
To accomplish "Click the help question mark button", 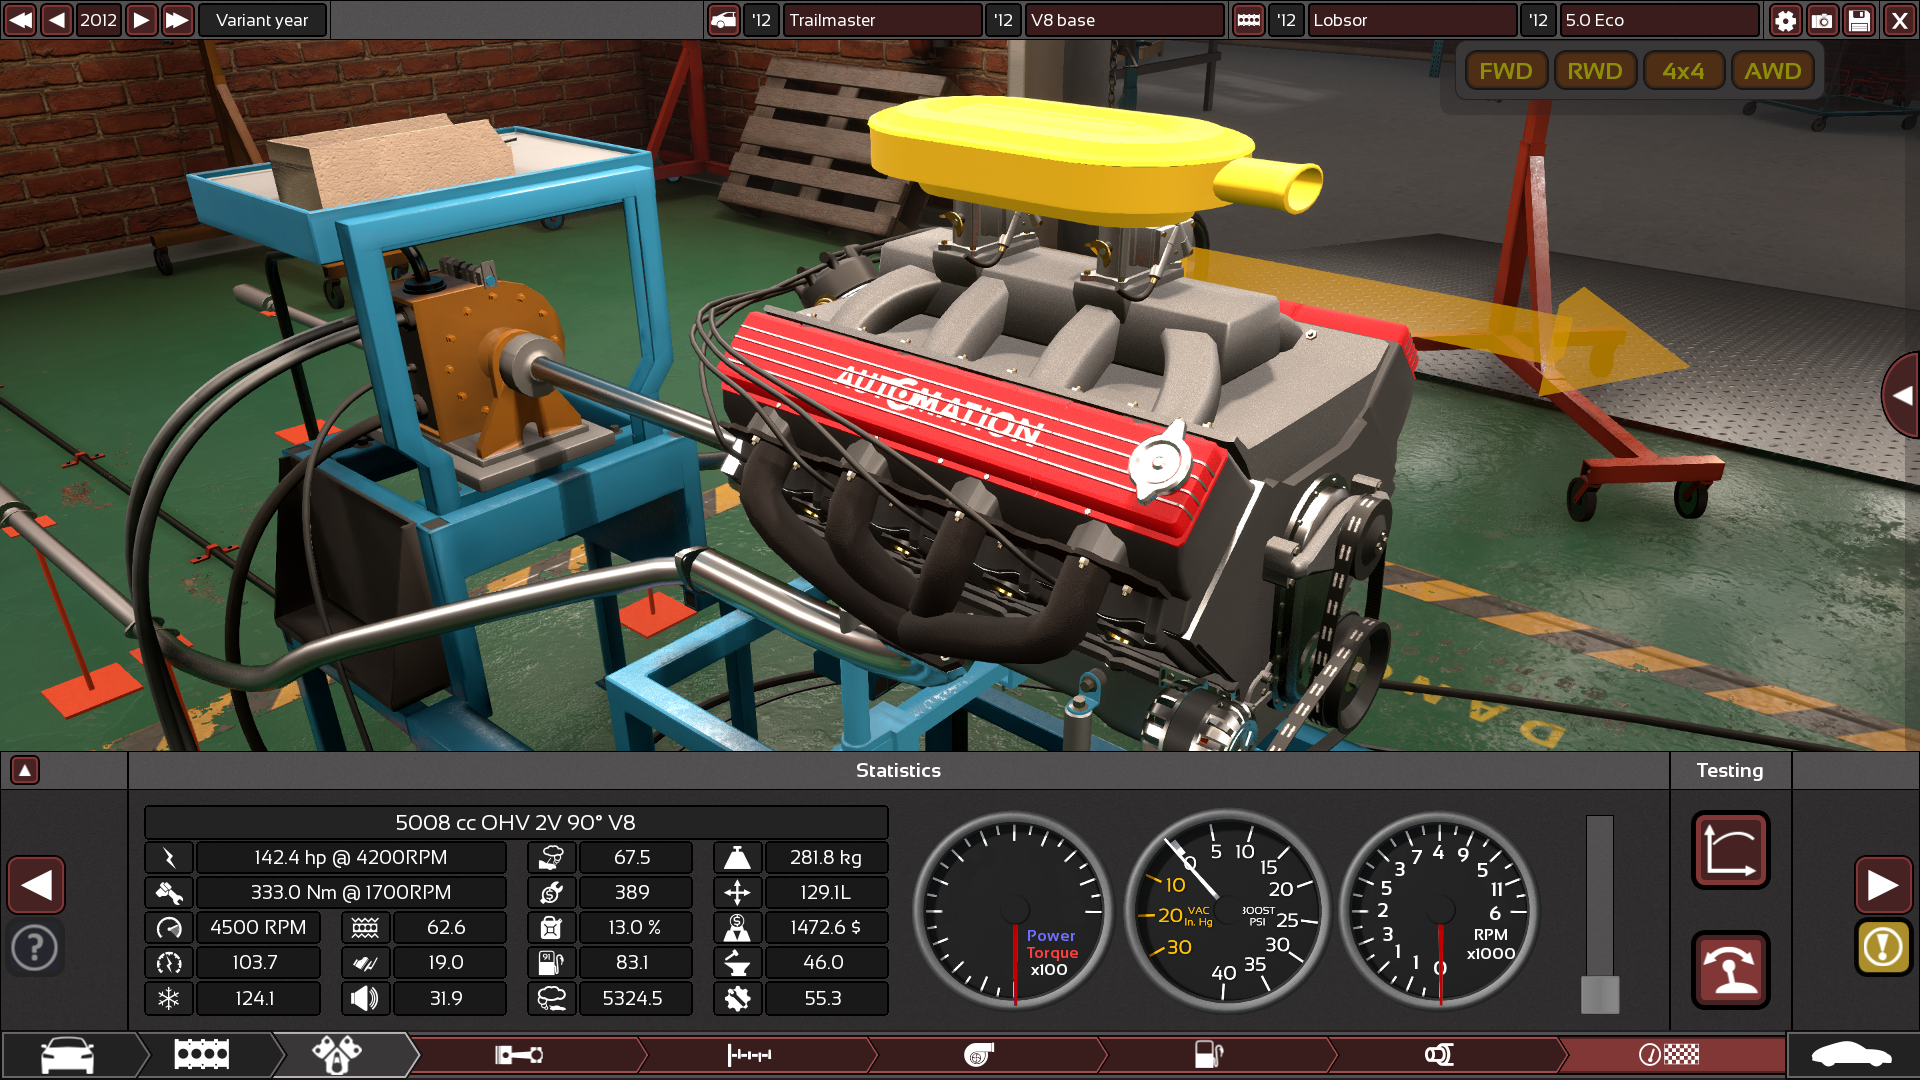I will 35,947.
